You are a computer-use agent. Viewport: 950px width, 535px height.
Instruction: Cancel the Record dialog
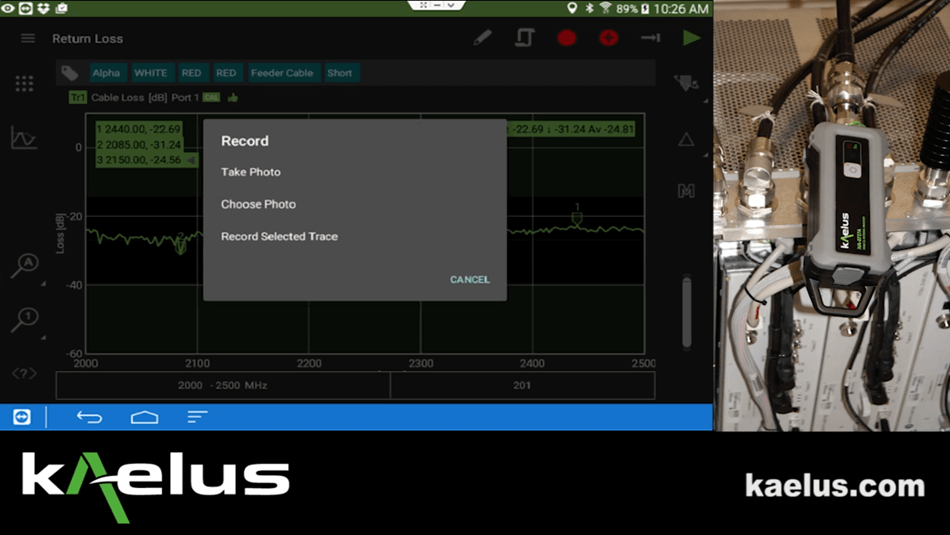tap(469, 280)
